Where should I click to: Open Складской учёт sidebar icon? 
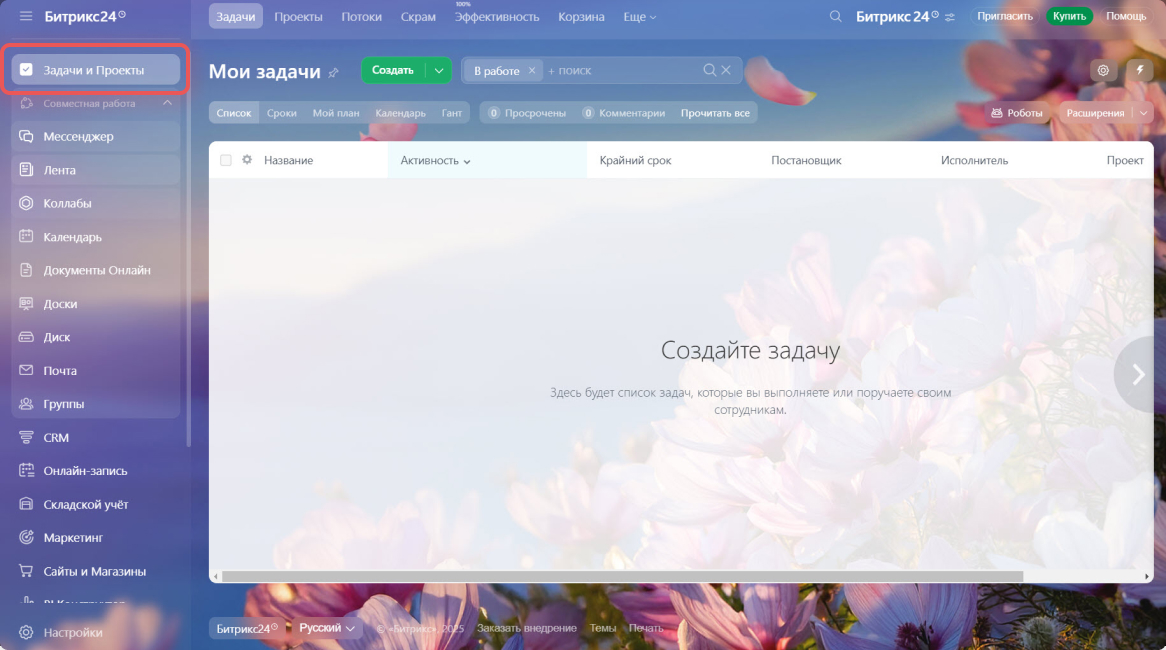[26, 504]
